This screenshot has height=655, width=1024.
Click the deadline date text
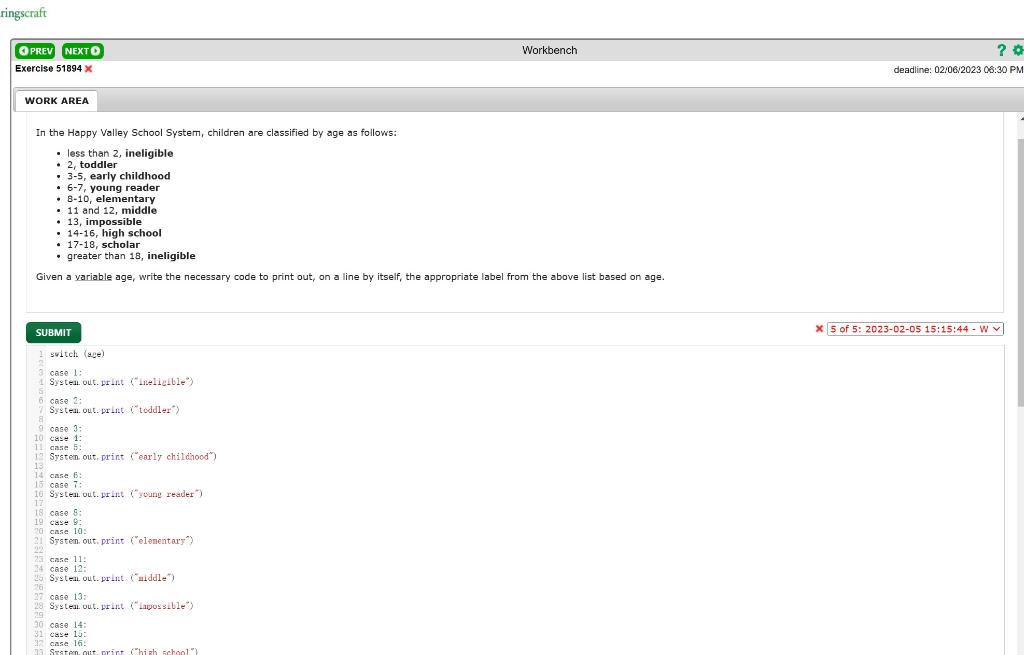tap(958, 70)
